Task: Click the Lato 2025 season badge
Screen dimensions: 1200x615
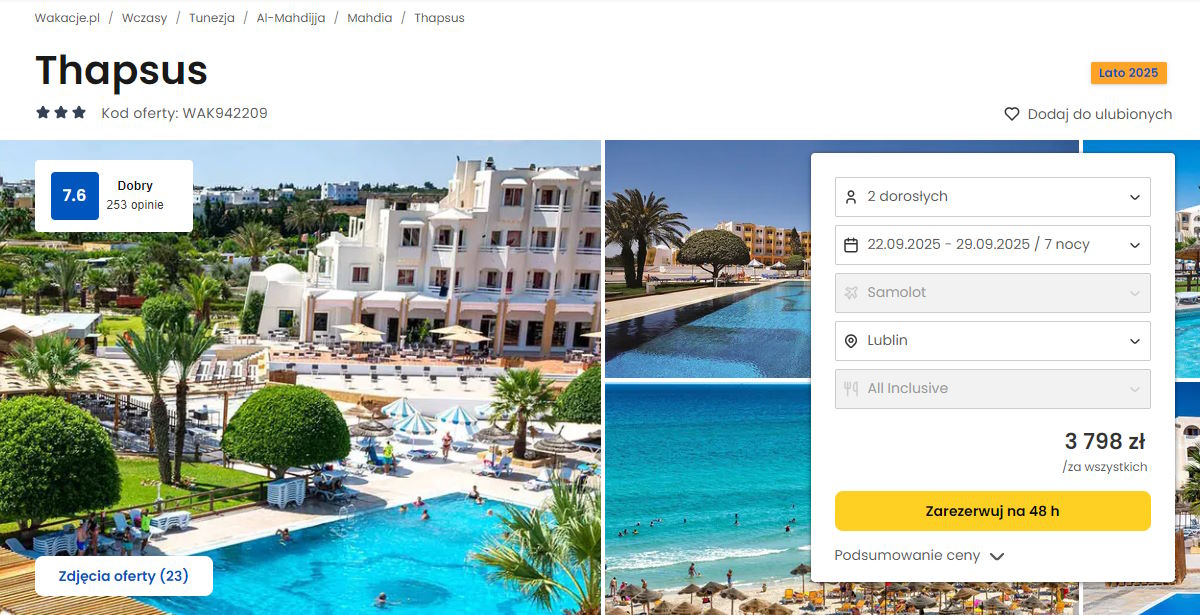Action: point(1128,73)
